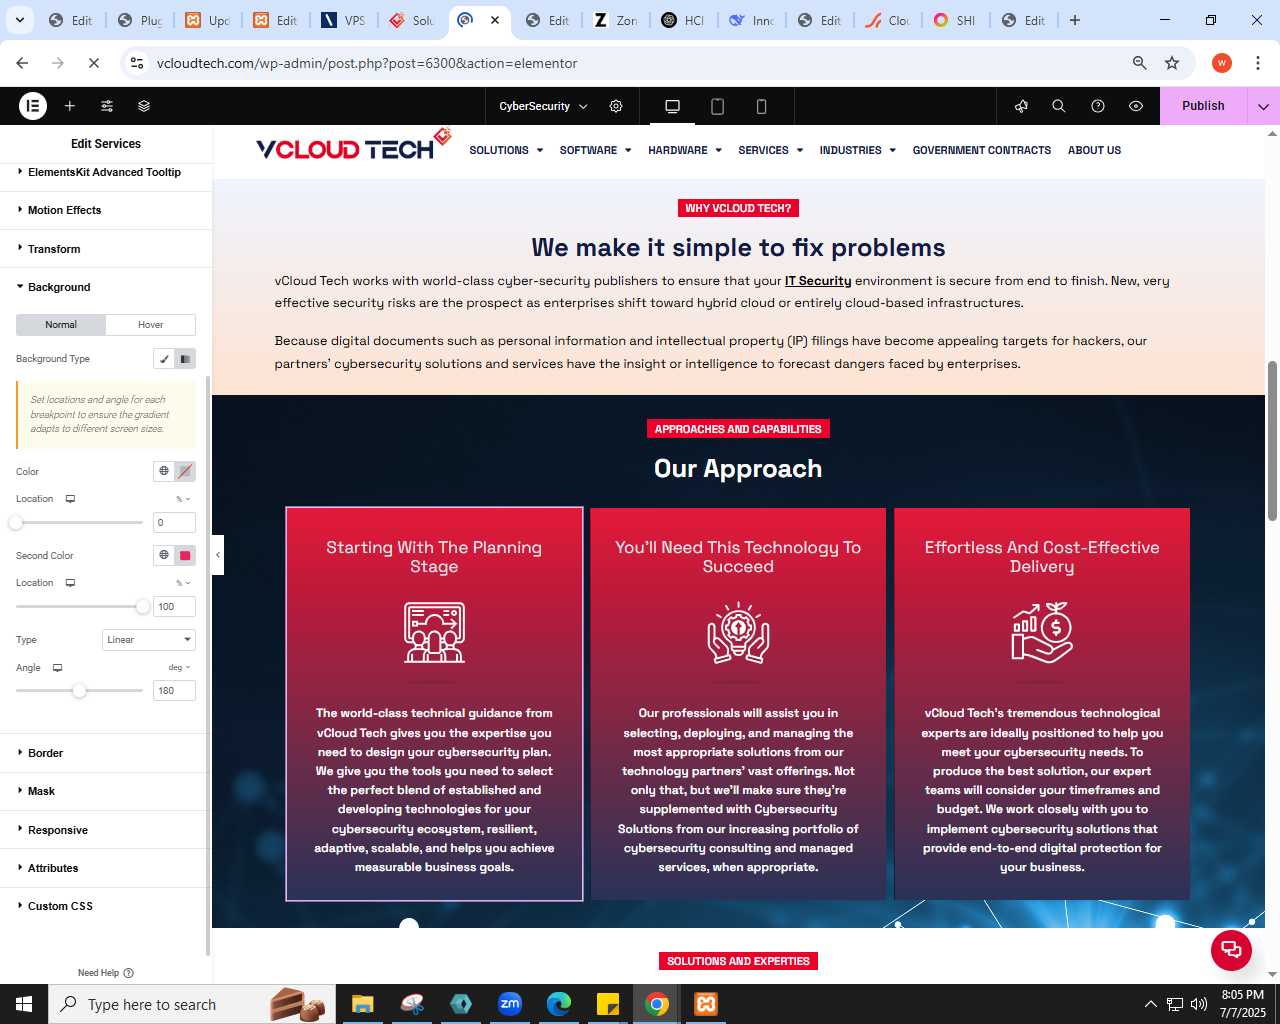1280x1024 pixels.
Task: Choose Gradient background type icon
Action: (x=185, y=359)
